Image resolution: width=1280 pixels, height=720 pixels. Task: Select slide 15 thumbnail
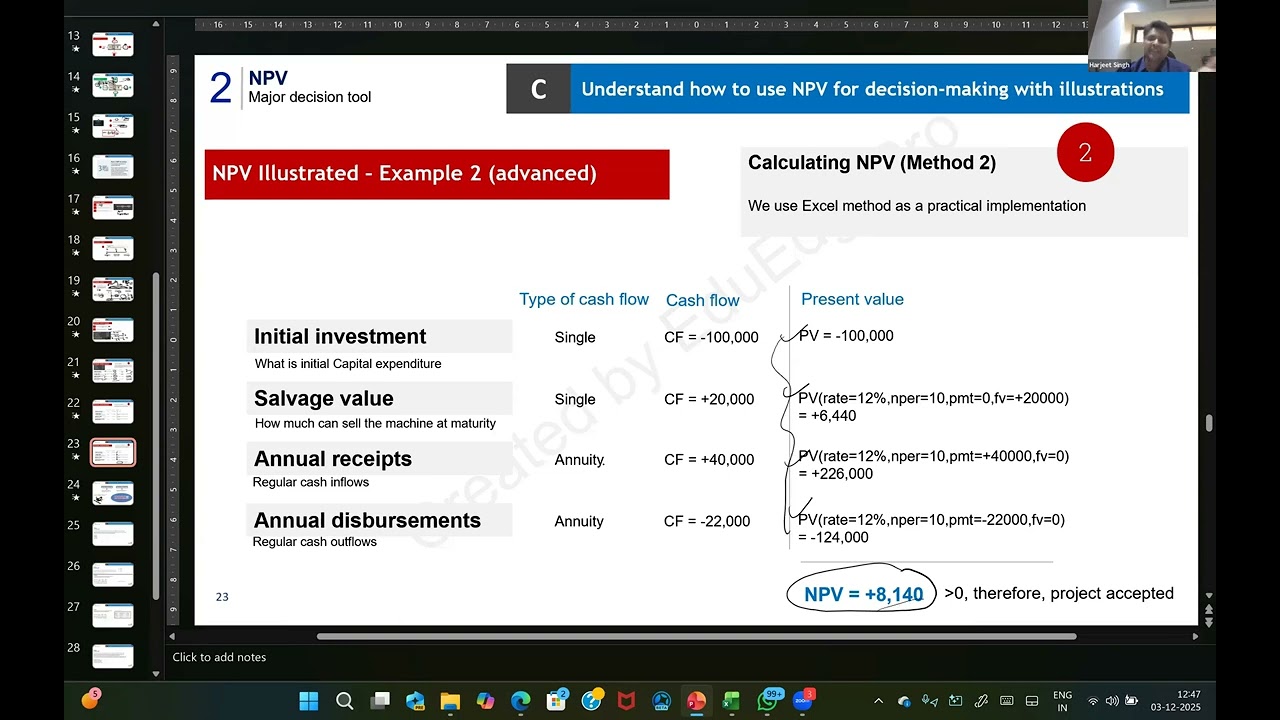113,126
